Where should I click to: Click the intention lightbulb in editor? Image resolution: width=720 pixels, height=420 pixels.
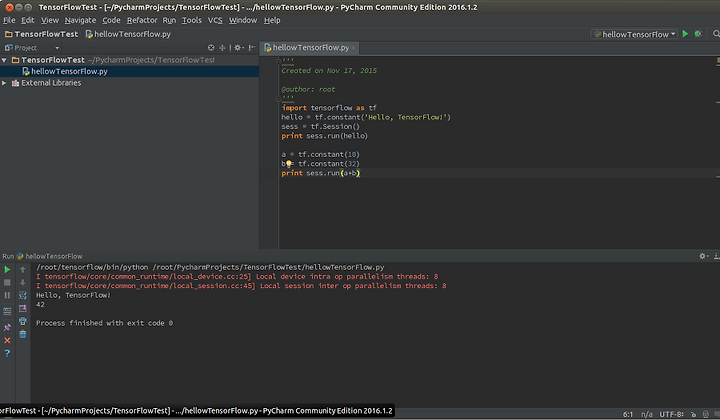289,164
